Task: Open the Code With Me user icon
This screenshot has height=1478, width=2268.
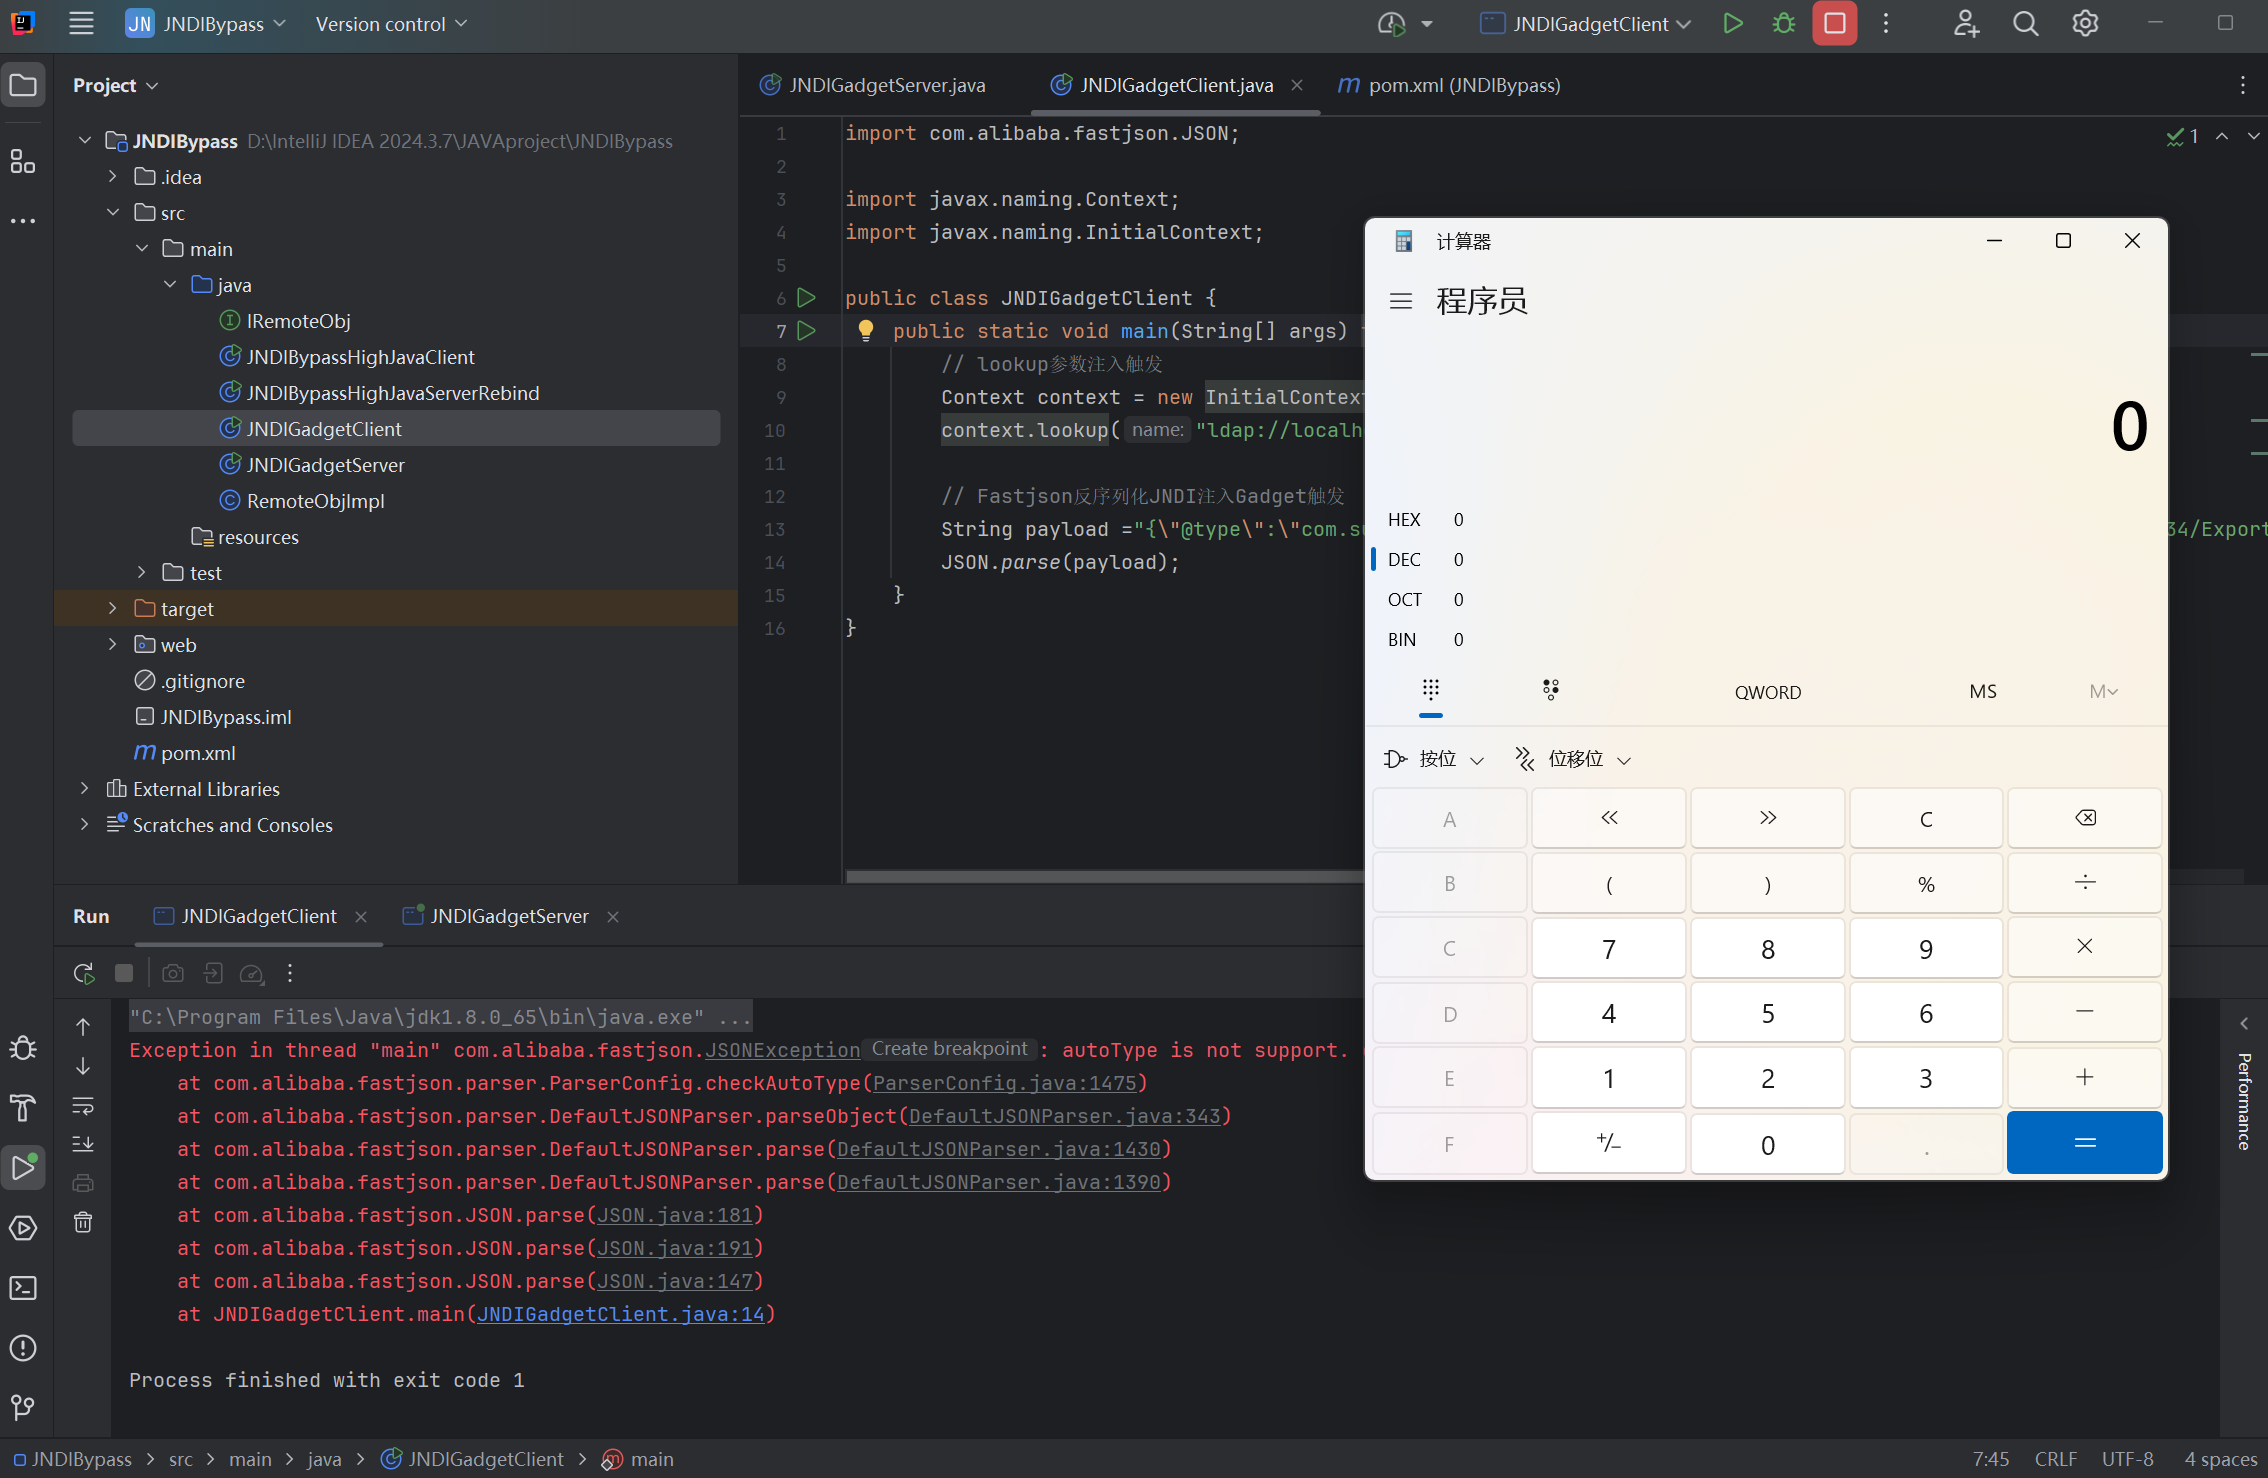Action: click(x=1966, y=24)
